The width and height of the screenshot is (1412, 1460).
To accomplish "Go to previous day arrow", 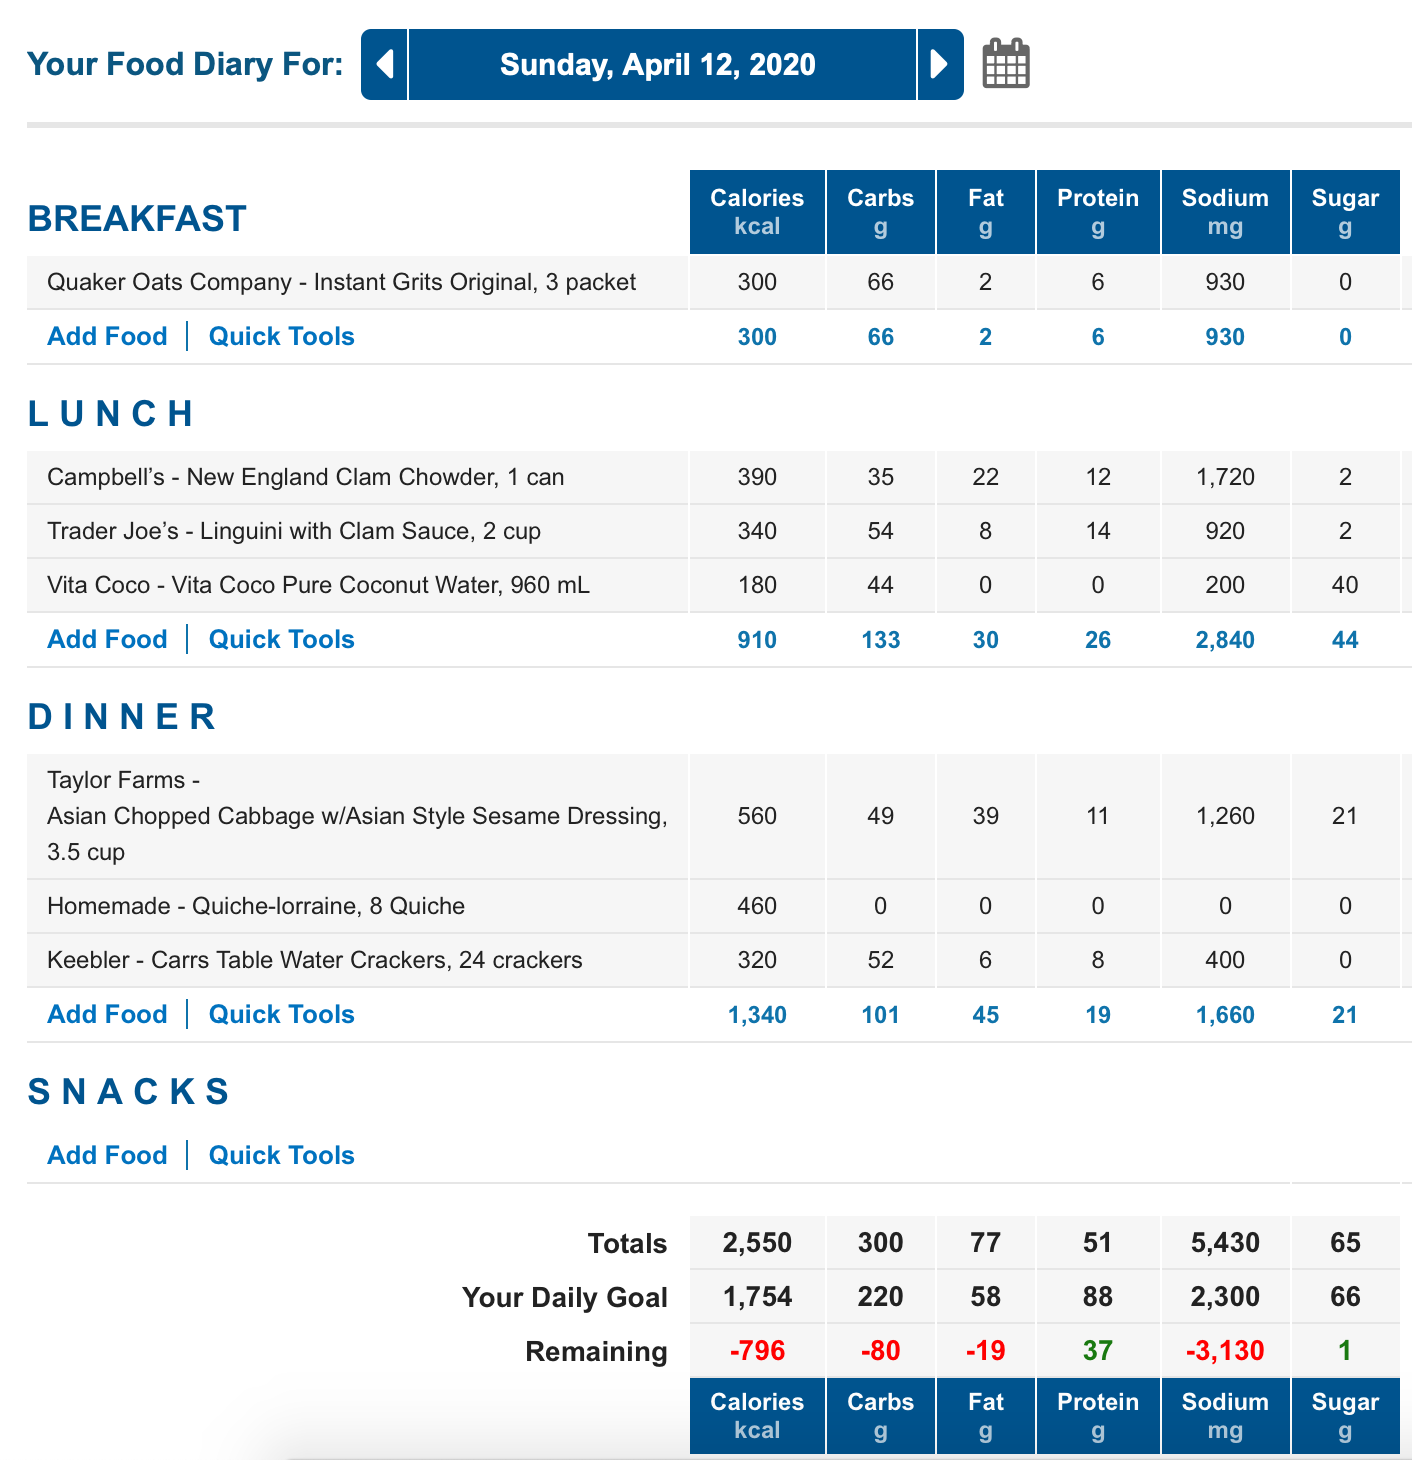I will tap(384, 65).
